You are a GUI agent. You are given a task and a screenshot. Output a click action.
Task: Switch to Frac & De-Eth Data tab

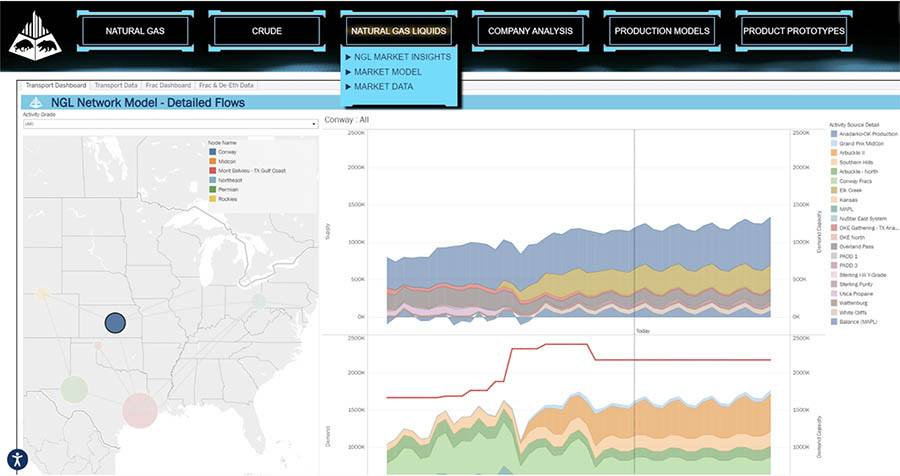(226, 85)
